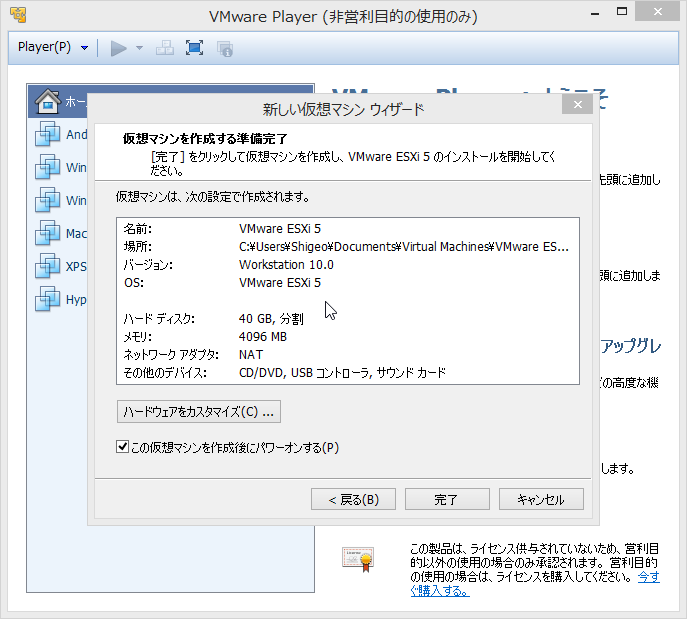Click ハードウェアをカスタマイズ(C) button

(x=198, y=412)
